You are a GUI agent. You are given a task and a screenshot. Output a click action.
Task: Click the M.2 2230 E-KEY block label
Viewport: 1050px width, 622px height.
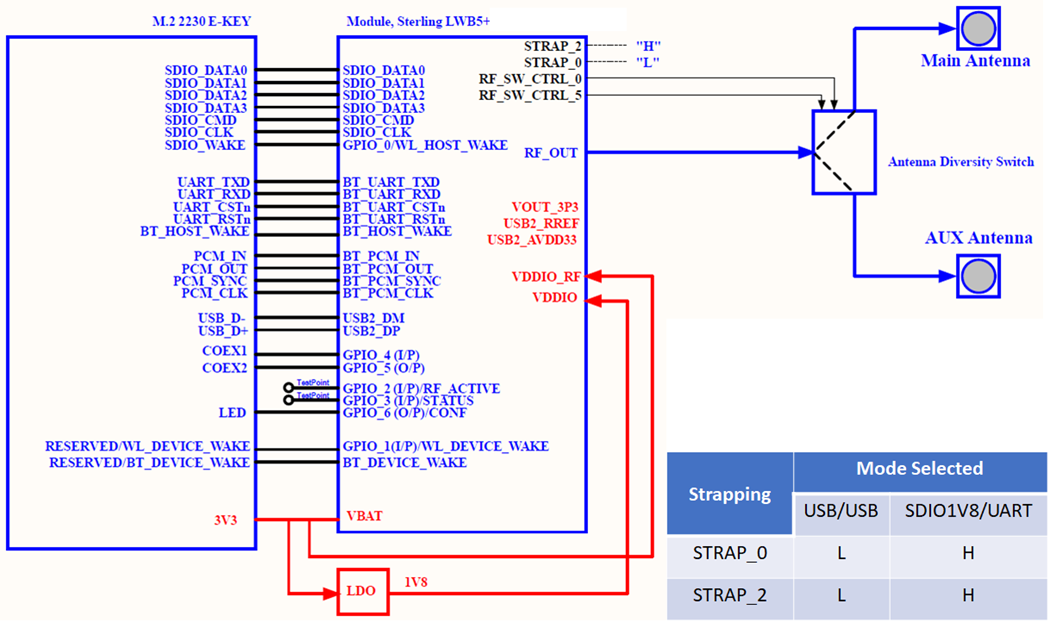point(202,20)
